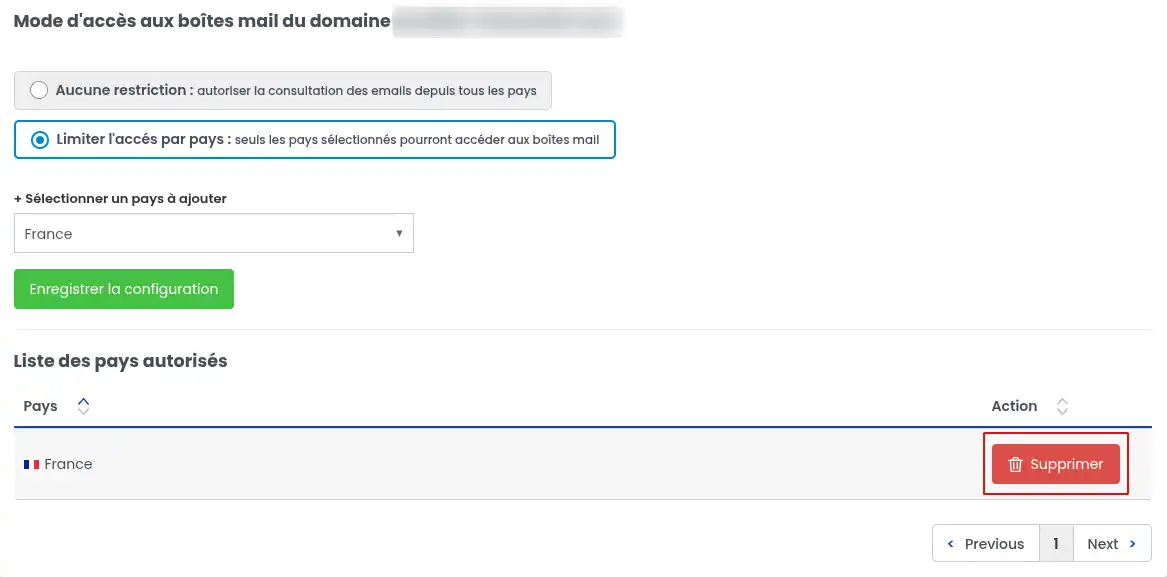Screen dimensions: 1167x577
Task: Go to the Next page
Action: (x=1112, y=543)
